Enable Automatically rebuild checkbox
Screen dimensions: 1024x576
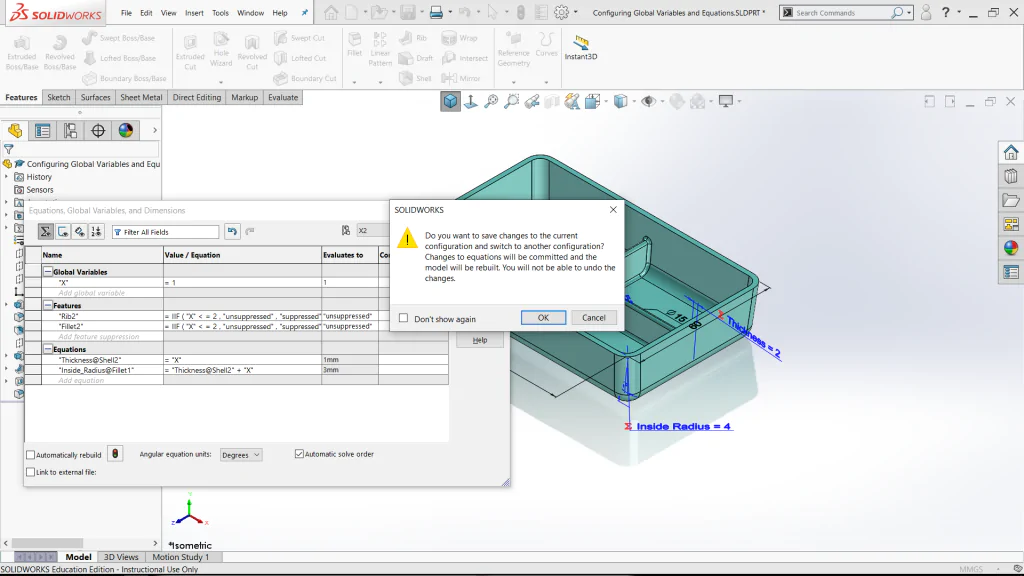point(31,455)
